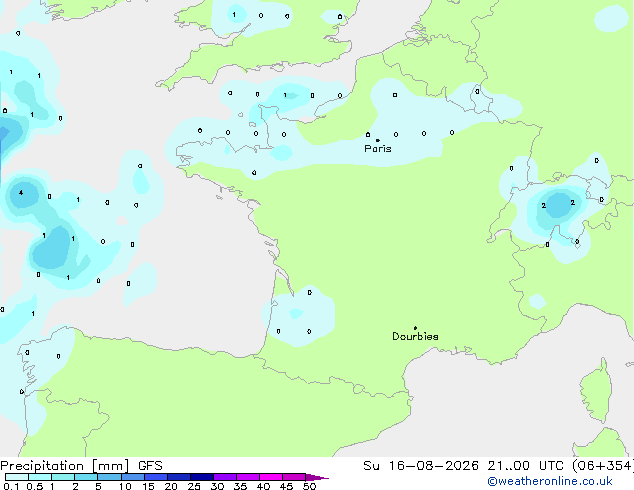This screenshot has width=634, height=490.
Task: Click the Paris location dot marker
Action: pyautogui.click(x=378, y=140)
